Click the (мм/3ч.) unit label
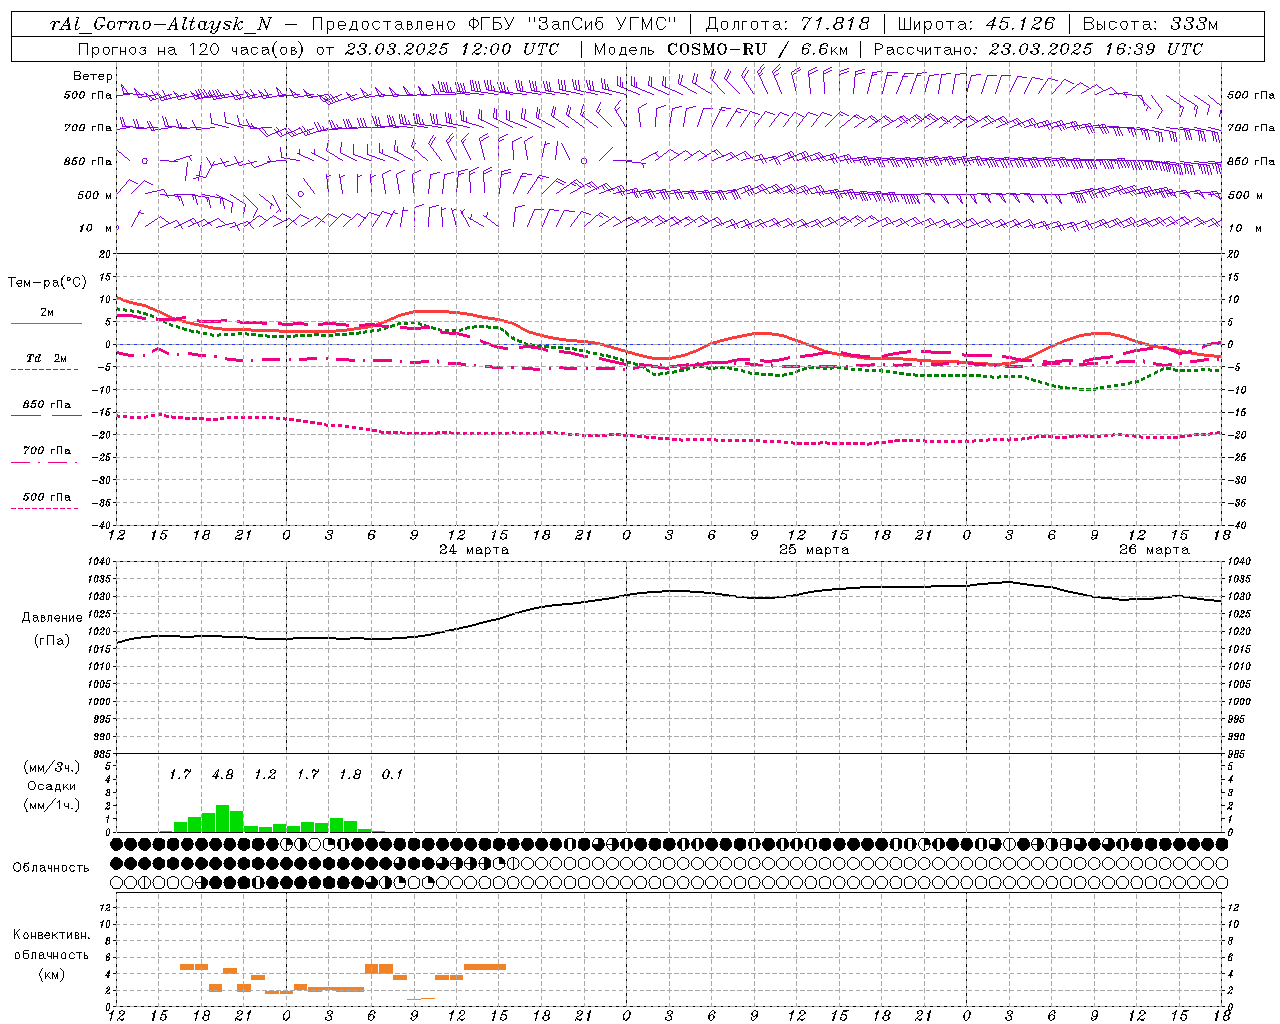Viewport: 1280px width, 1024px height. [52, 767]
